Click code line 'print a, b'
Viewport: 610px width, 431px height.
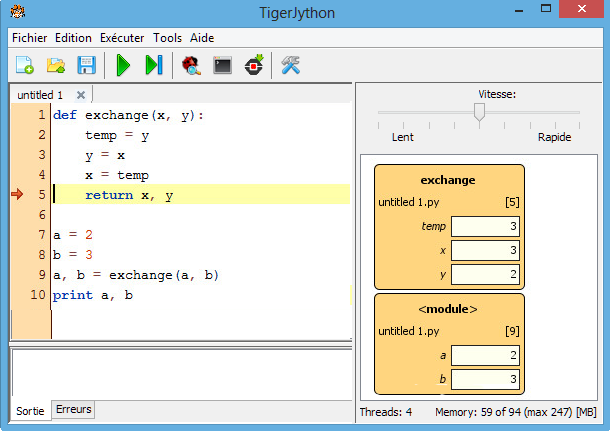pyautogui.click(x=93, y=295)
